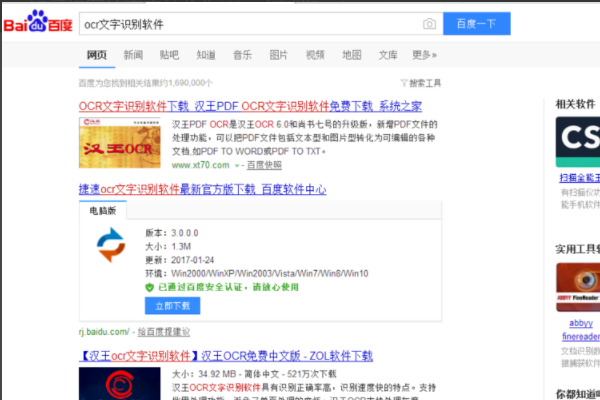Click the 已通过百度安全认证 text
This screenshot has height=400, width=600.
228,287
